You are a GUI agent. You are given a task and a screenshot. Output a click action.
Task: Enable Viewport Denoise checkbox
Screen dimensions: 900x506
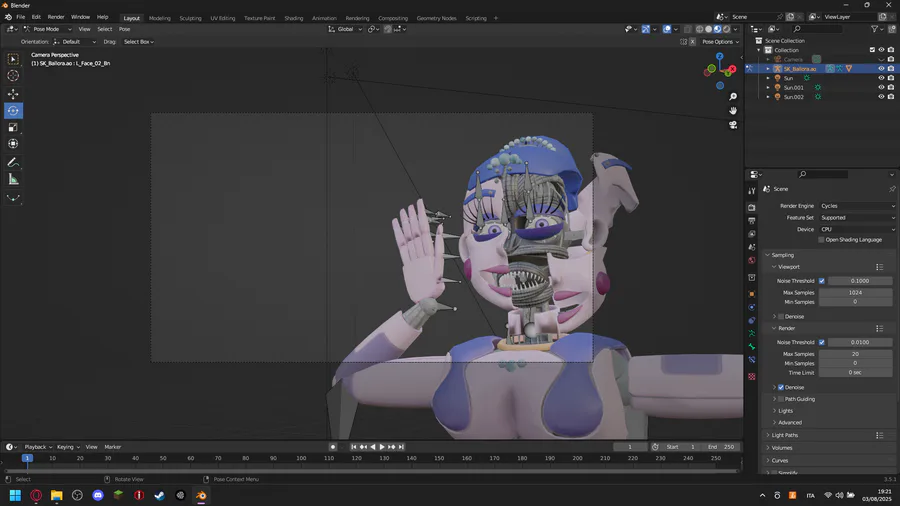[781, 317]
